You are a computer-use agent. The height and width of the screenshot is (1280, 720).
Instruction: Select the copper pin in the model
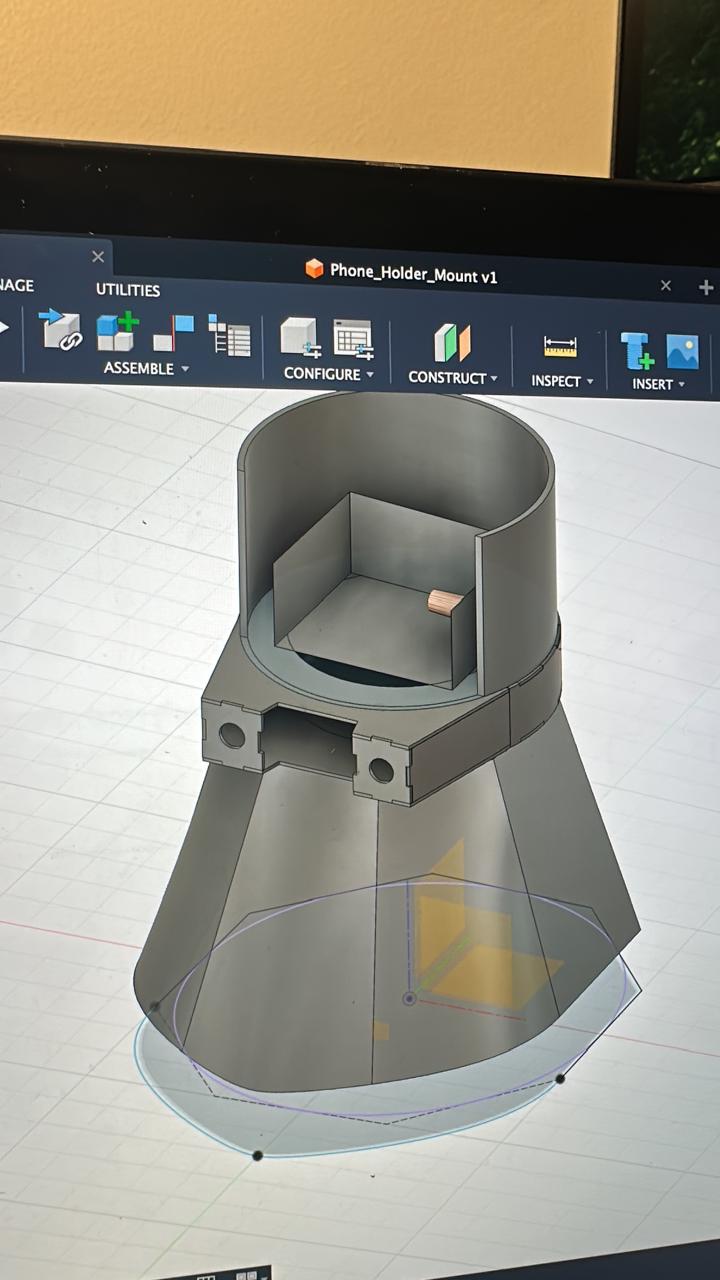click(444, 601)
